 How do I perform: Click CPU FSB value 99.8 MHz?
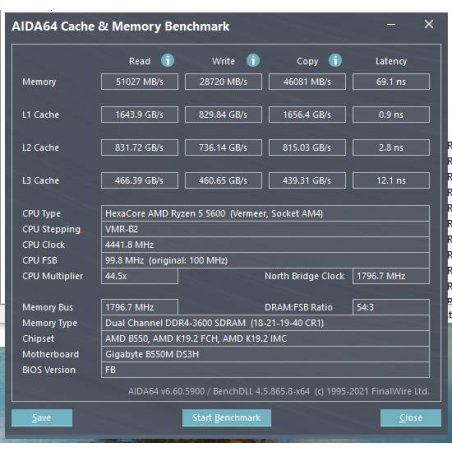(265, 260)
